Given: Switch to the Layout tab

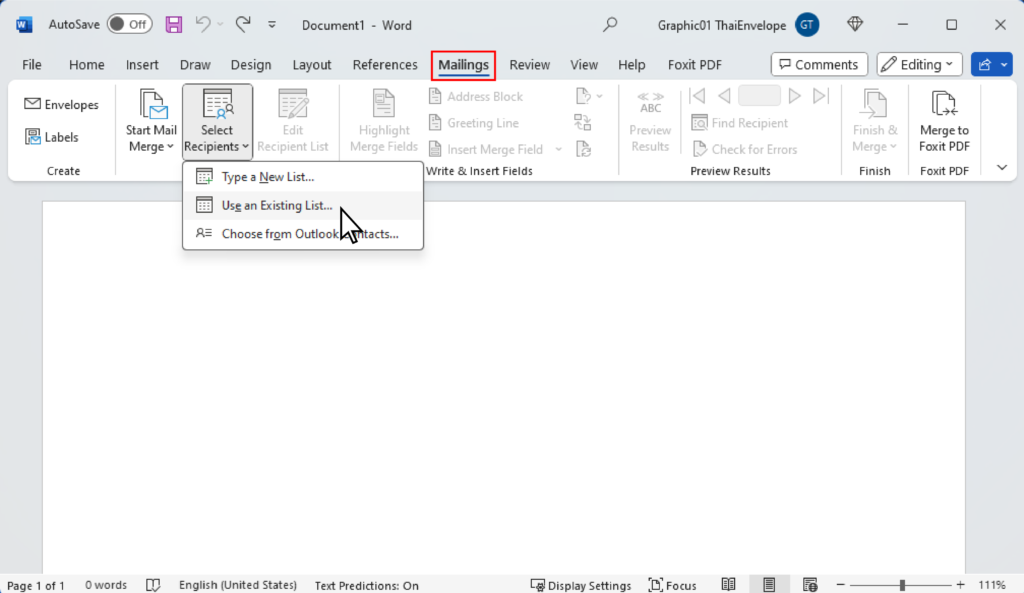Looking at the screenshot, I should click(312, 65).
